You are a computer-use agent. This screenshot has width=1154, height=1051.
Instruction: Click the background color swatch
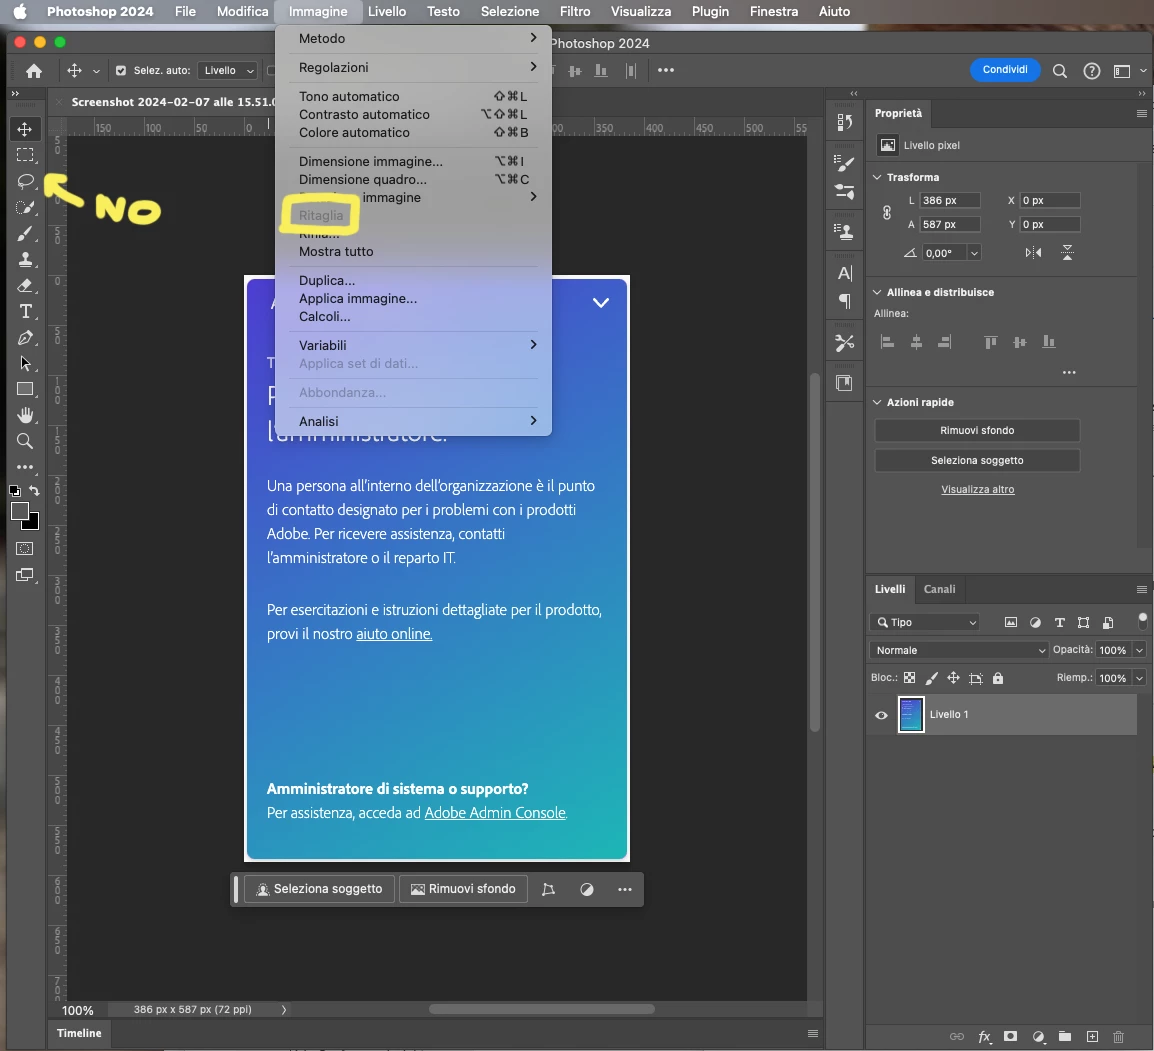coord(32,524)
